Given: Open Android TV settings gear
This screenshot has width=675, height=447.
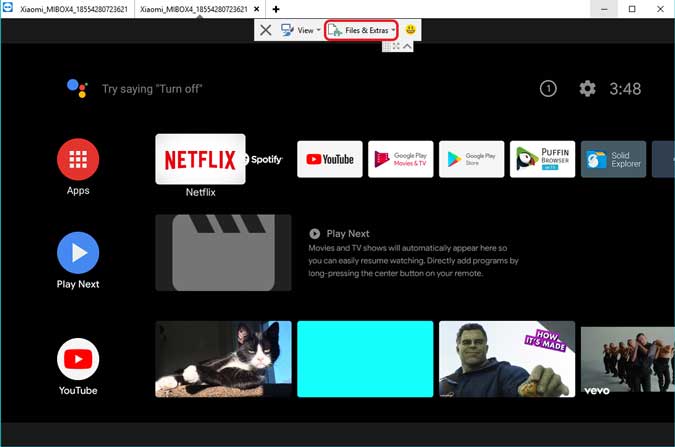Looking at the screenshot, I should 587,89.
